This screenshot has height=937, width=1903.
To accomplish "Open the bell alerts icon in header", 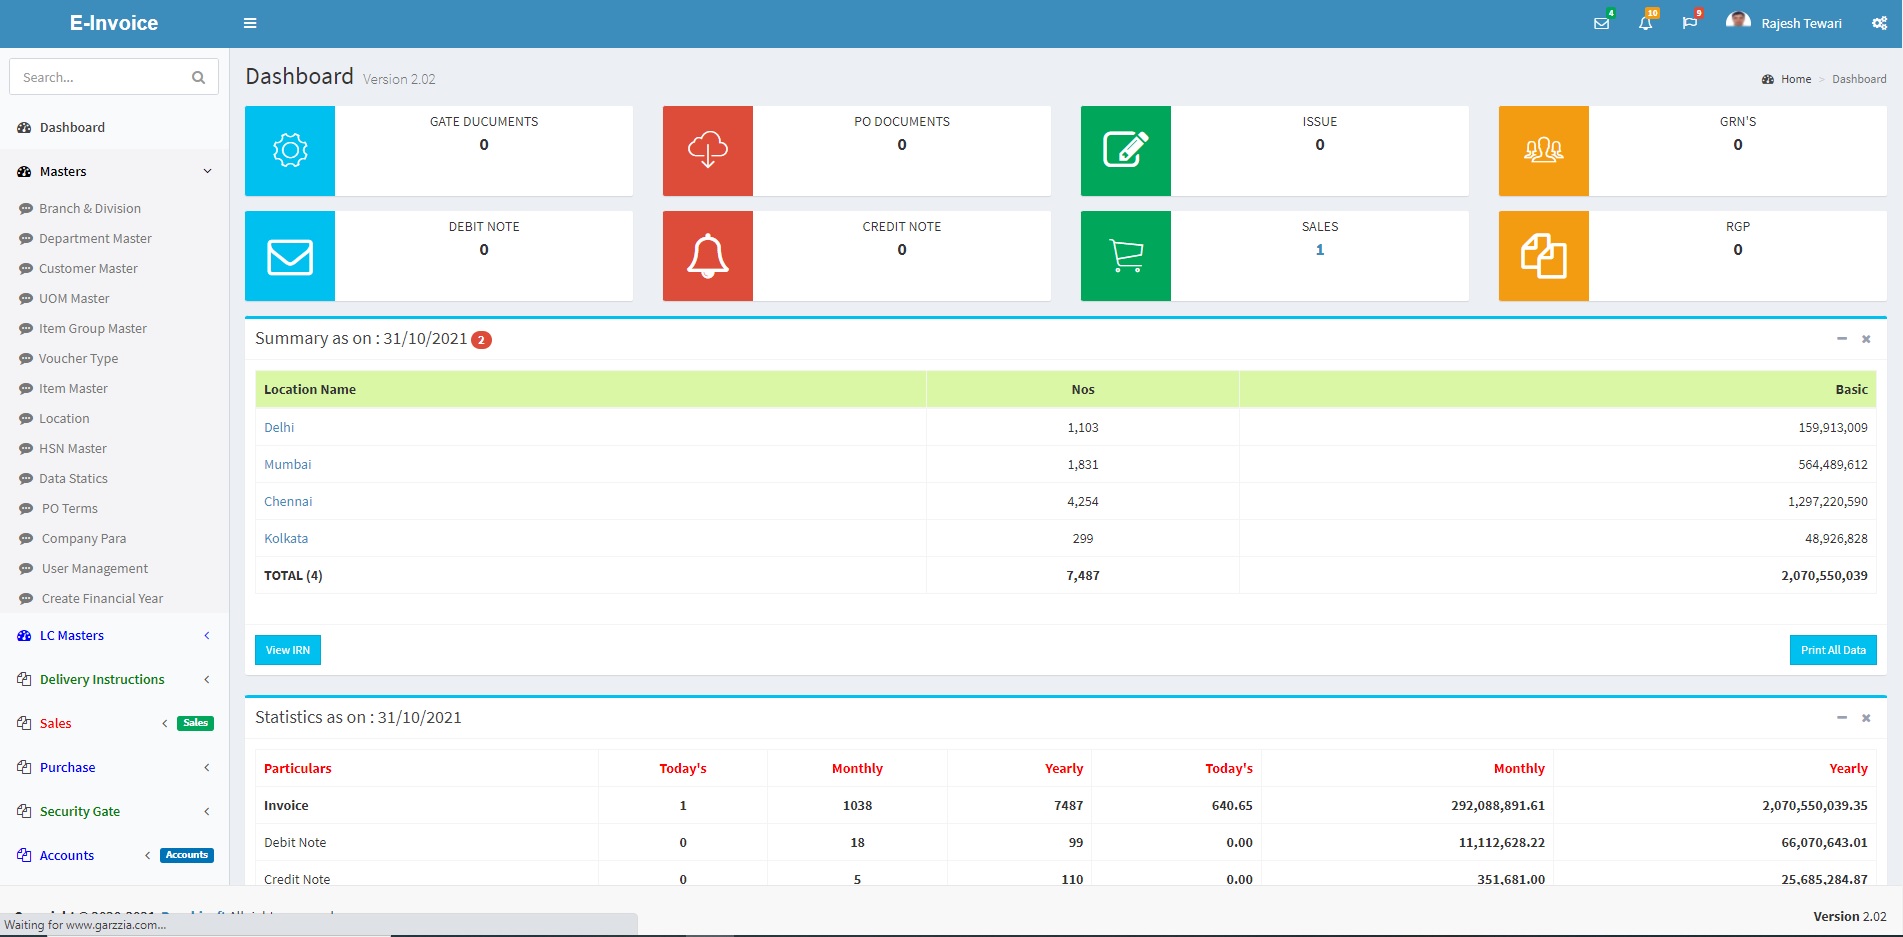I will coord(1645,23).
